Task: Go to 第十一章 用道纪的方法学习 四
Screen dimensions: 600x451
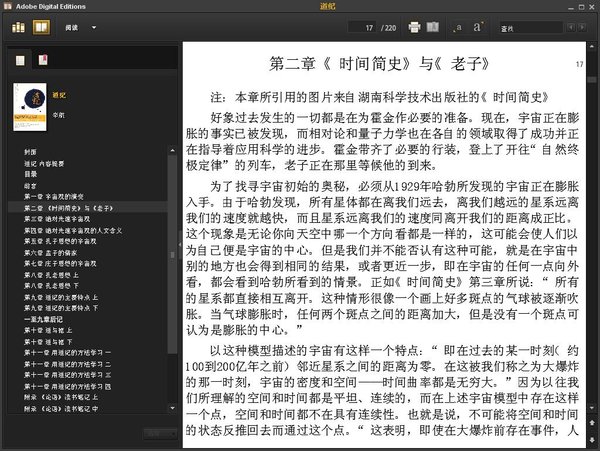Action: (x=67, y=386)
